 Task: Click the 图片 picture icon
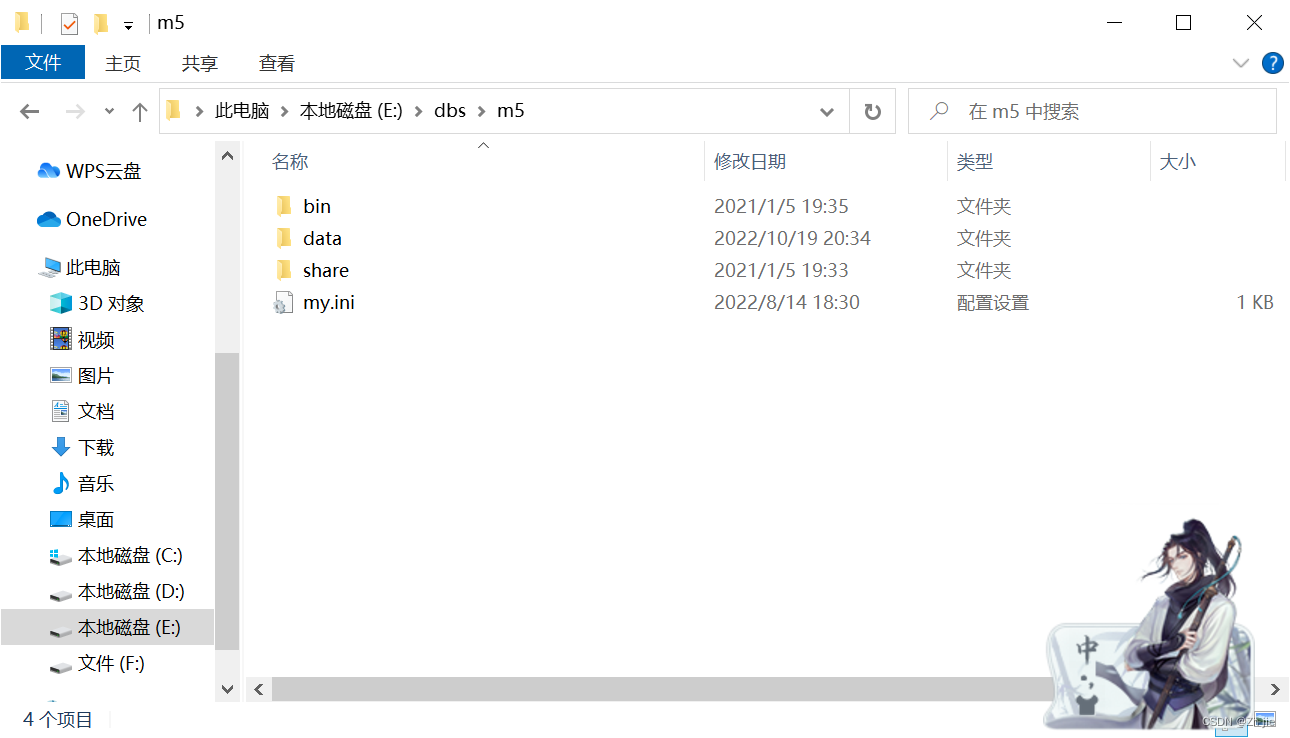click(x=61, y=375)
